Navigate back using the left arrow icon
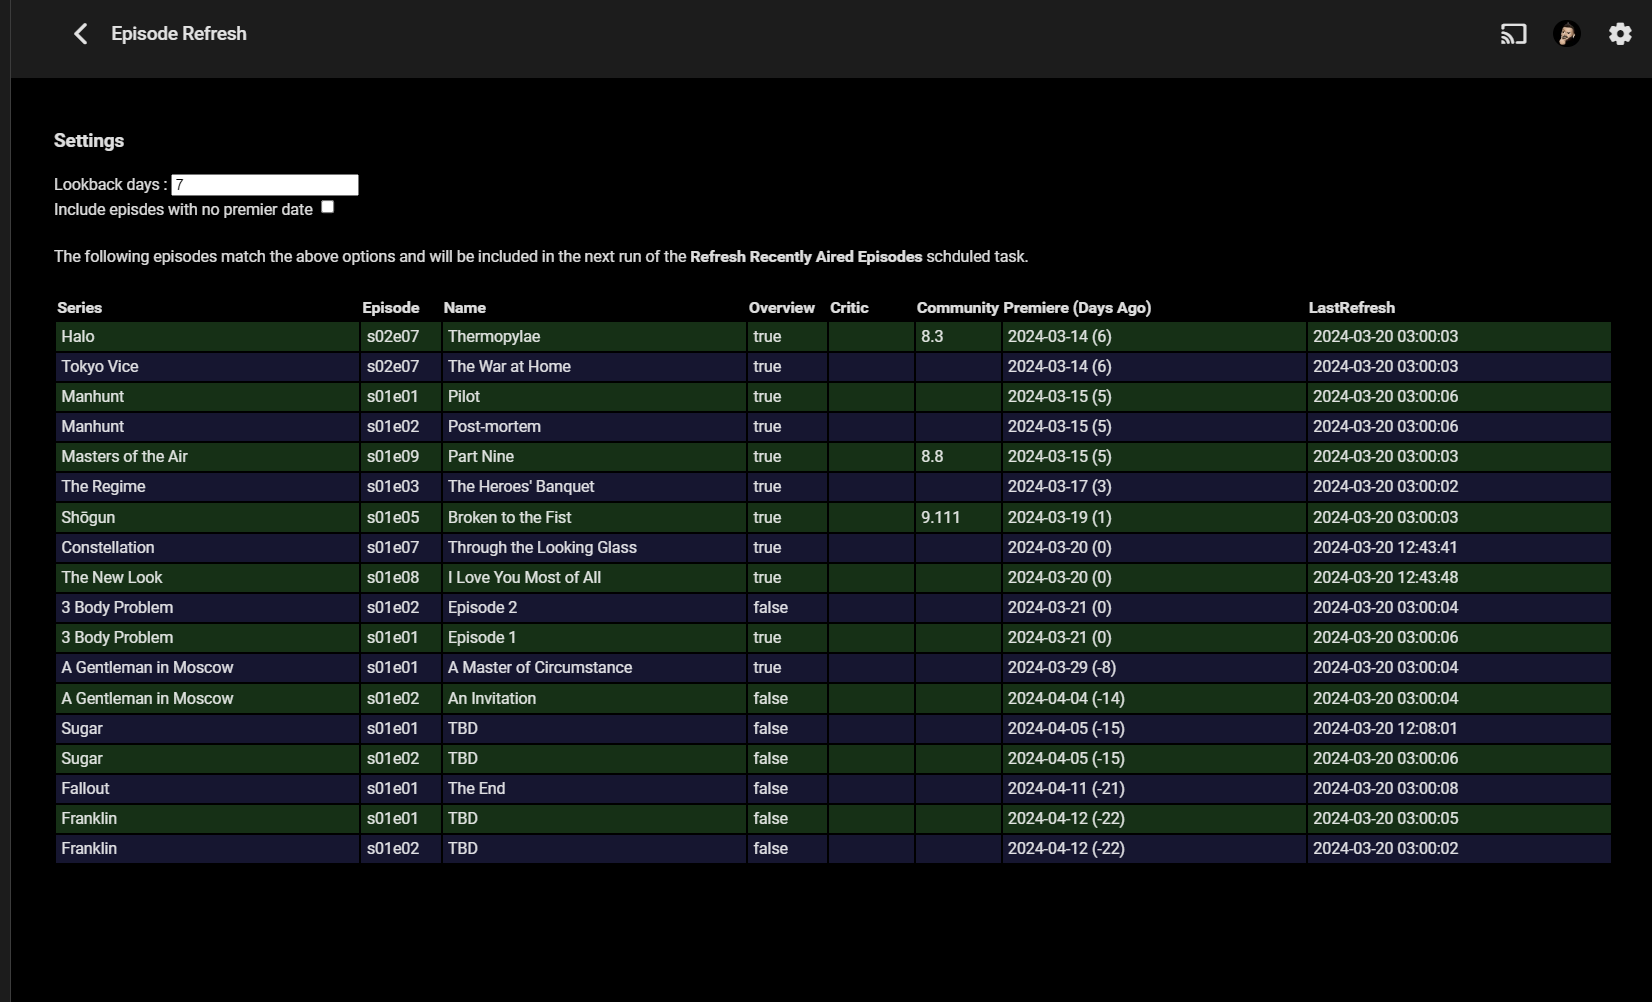Screen dimensions: 1652x1002 pyautogui.click(x=80, y=33)
